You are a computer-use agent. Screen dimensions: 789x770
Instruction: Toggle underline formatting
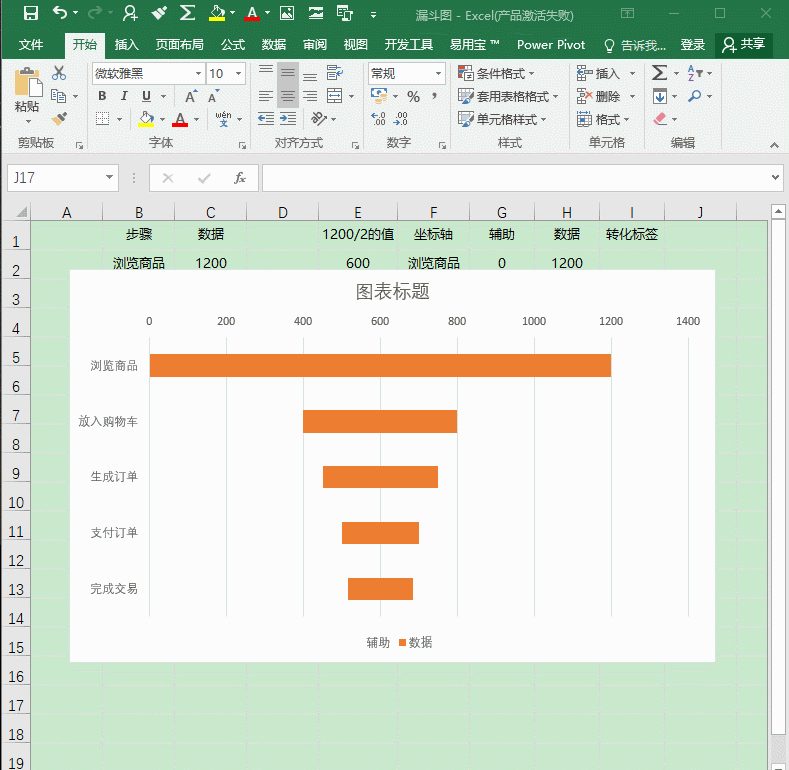pyautogui.click(x=146, y=96)
